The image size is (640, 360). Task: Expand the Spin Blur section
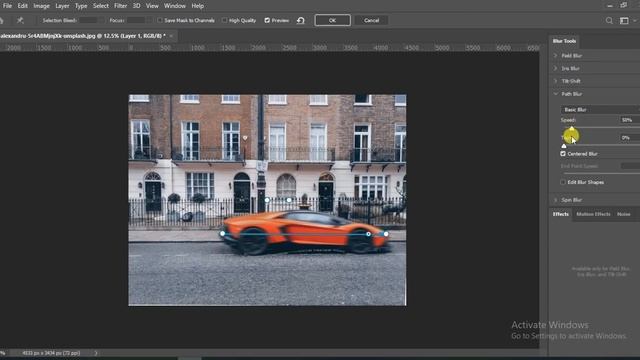tap(556, 200)
